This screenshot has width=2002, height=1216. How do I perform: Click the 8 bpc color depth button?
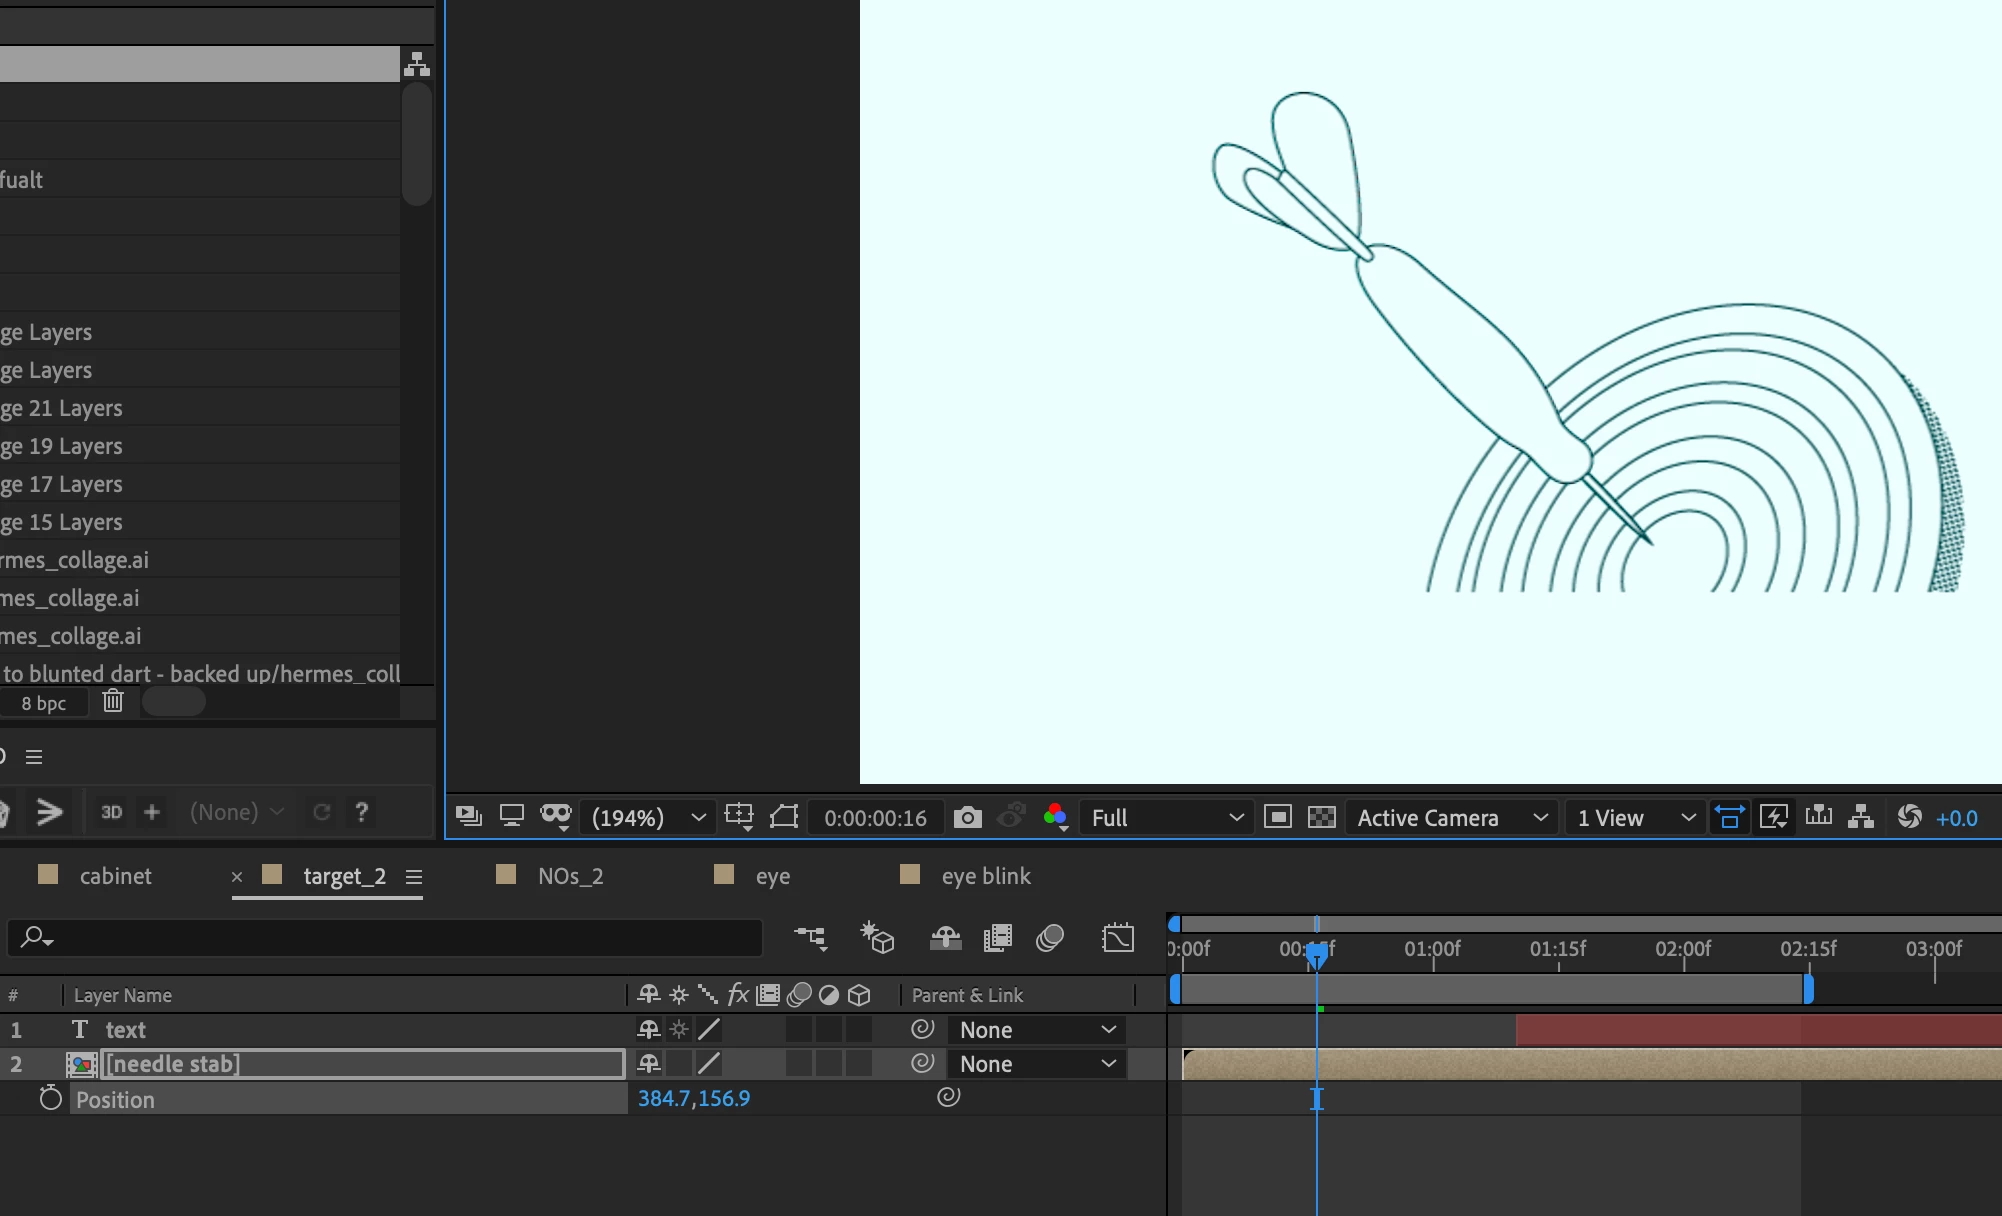pyautogui.click(x=44, y=703)
